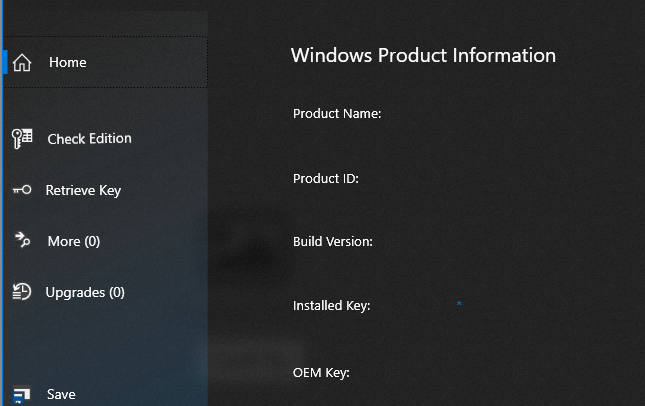Click the Home house icon
Screen dimensions: 645x406
(24, 62)
